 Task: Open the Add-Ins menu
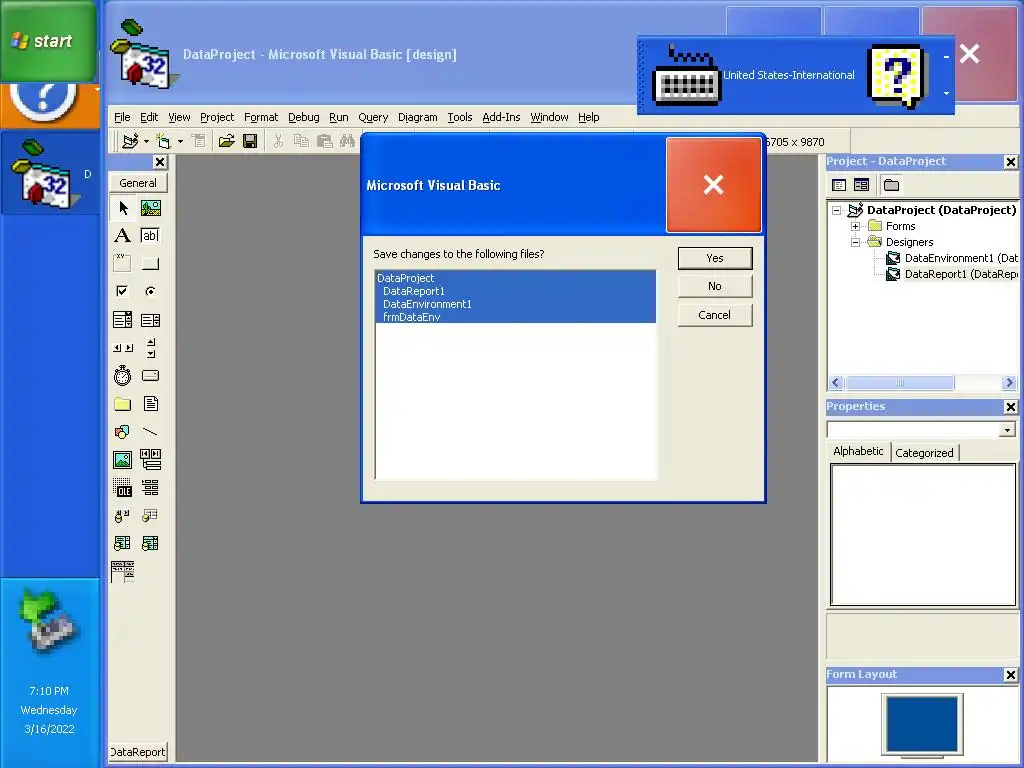(x=501, y=118)
